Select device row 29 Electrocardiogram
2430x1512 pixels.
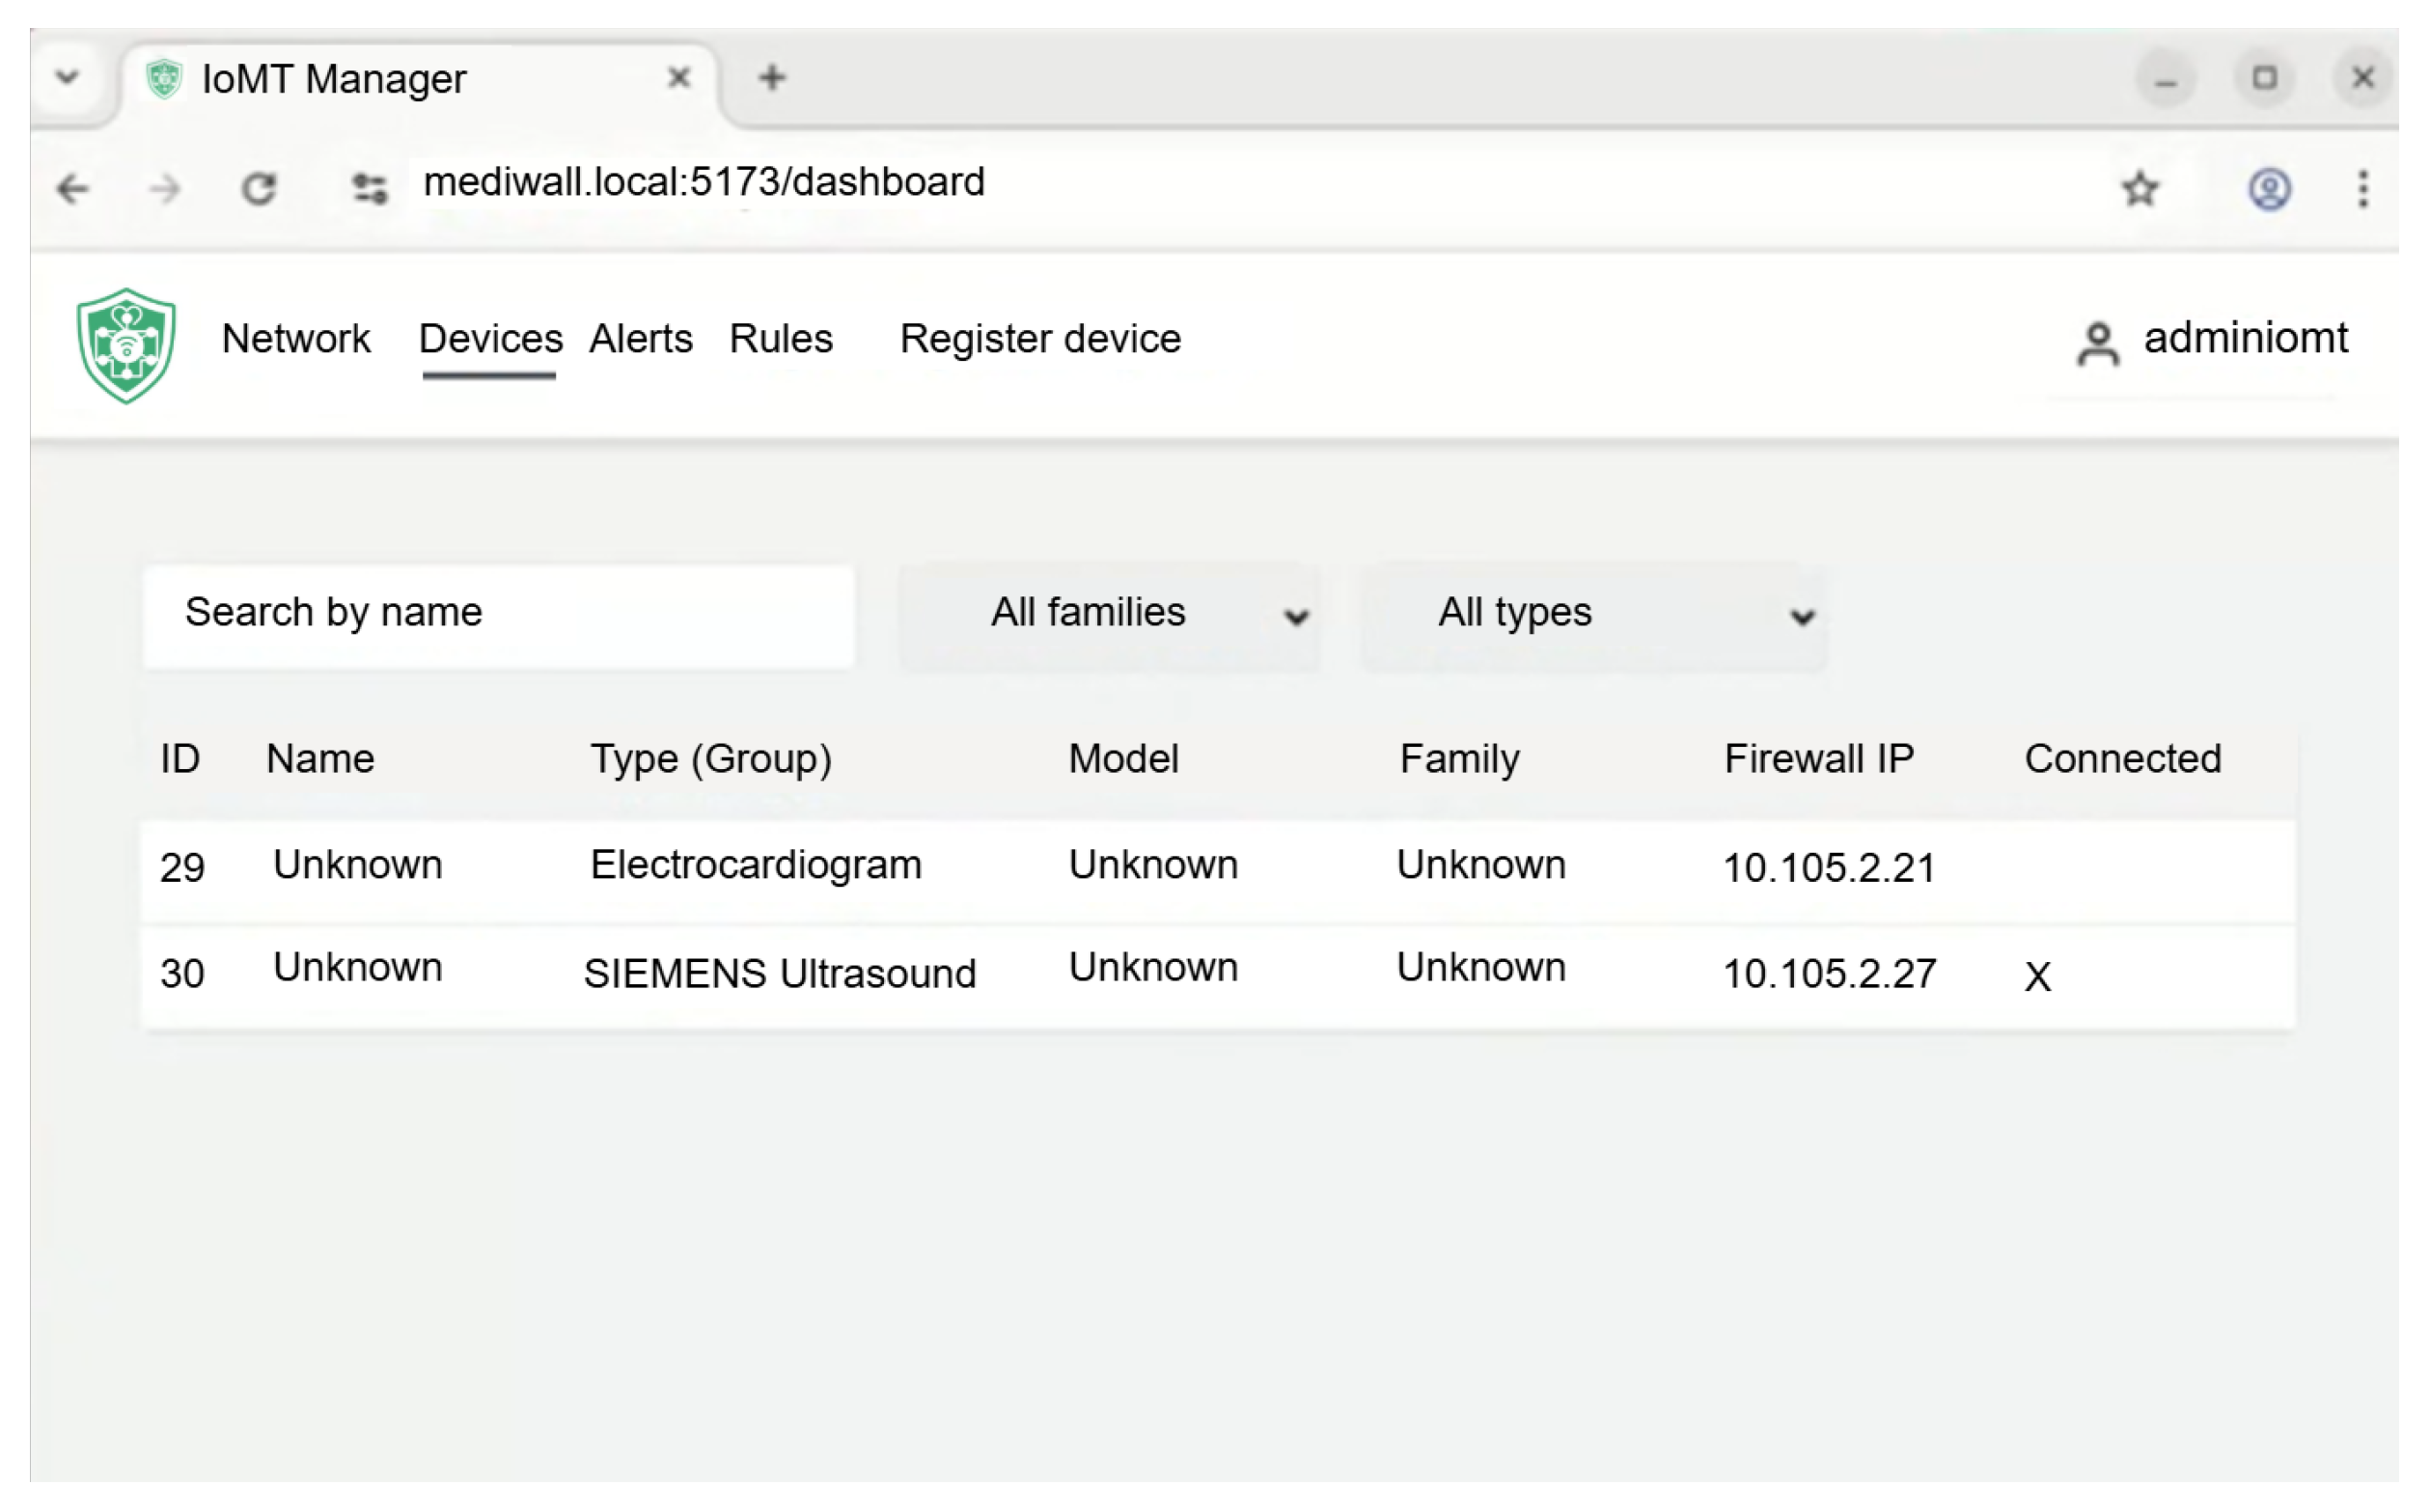coord(754,866)
